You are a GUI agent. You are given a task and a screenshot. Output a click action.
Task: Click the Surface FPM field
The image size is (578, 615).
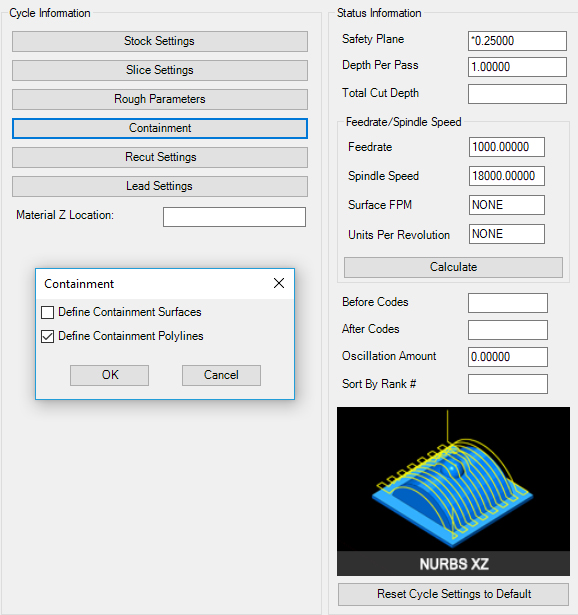507,205
